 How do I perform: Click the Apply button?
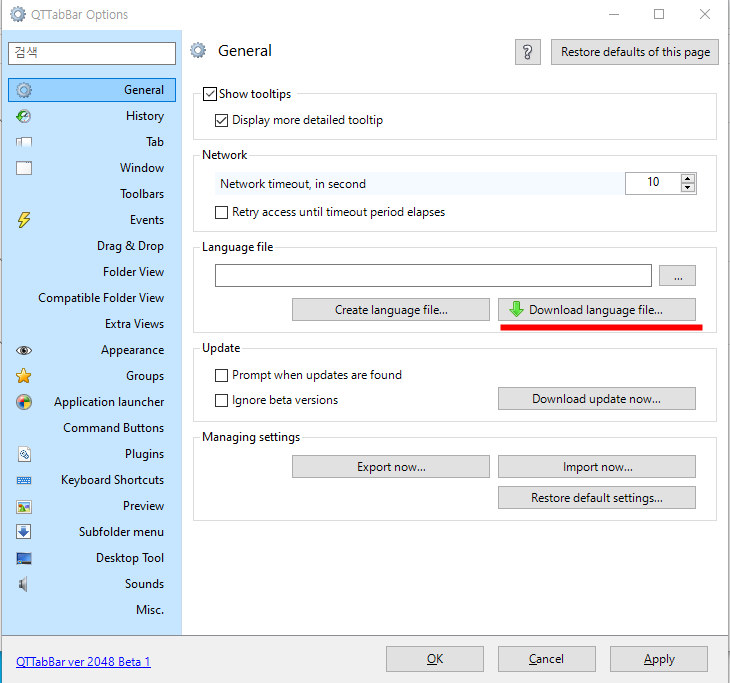coord(659,659)
